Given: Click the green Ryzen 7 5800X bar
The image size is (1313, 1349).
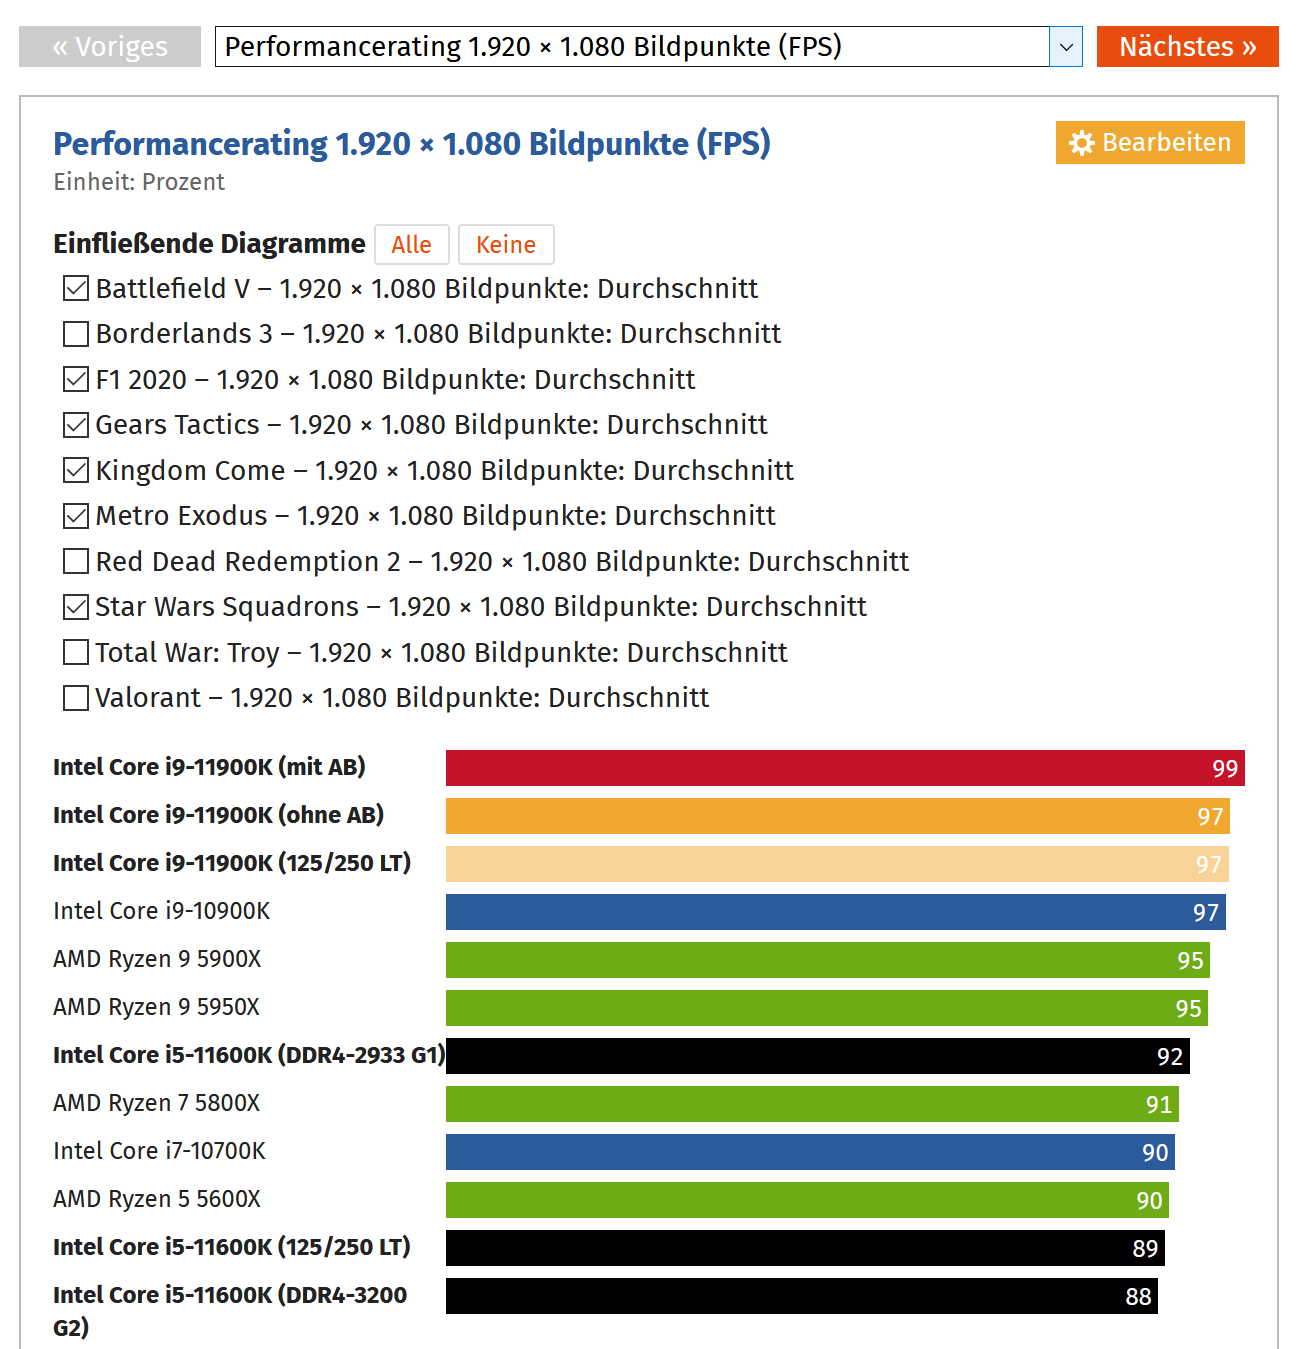Looking at the screenshot, I should pos(812,1104).
